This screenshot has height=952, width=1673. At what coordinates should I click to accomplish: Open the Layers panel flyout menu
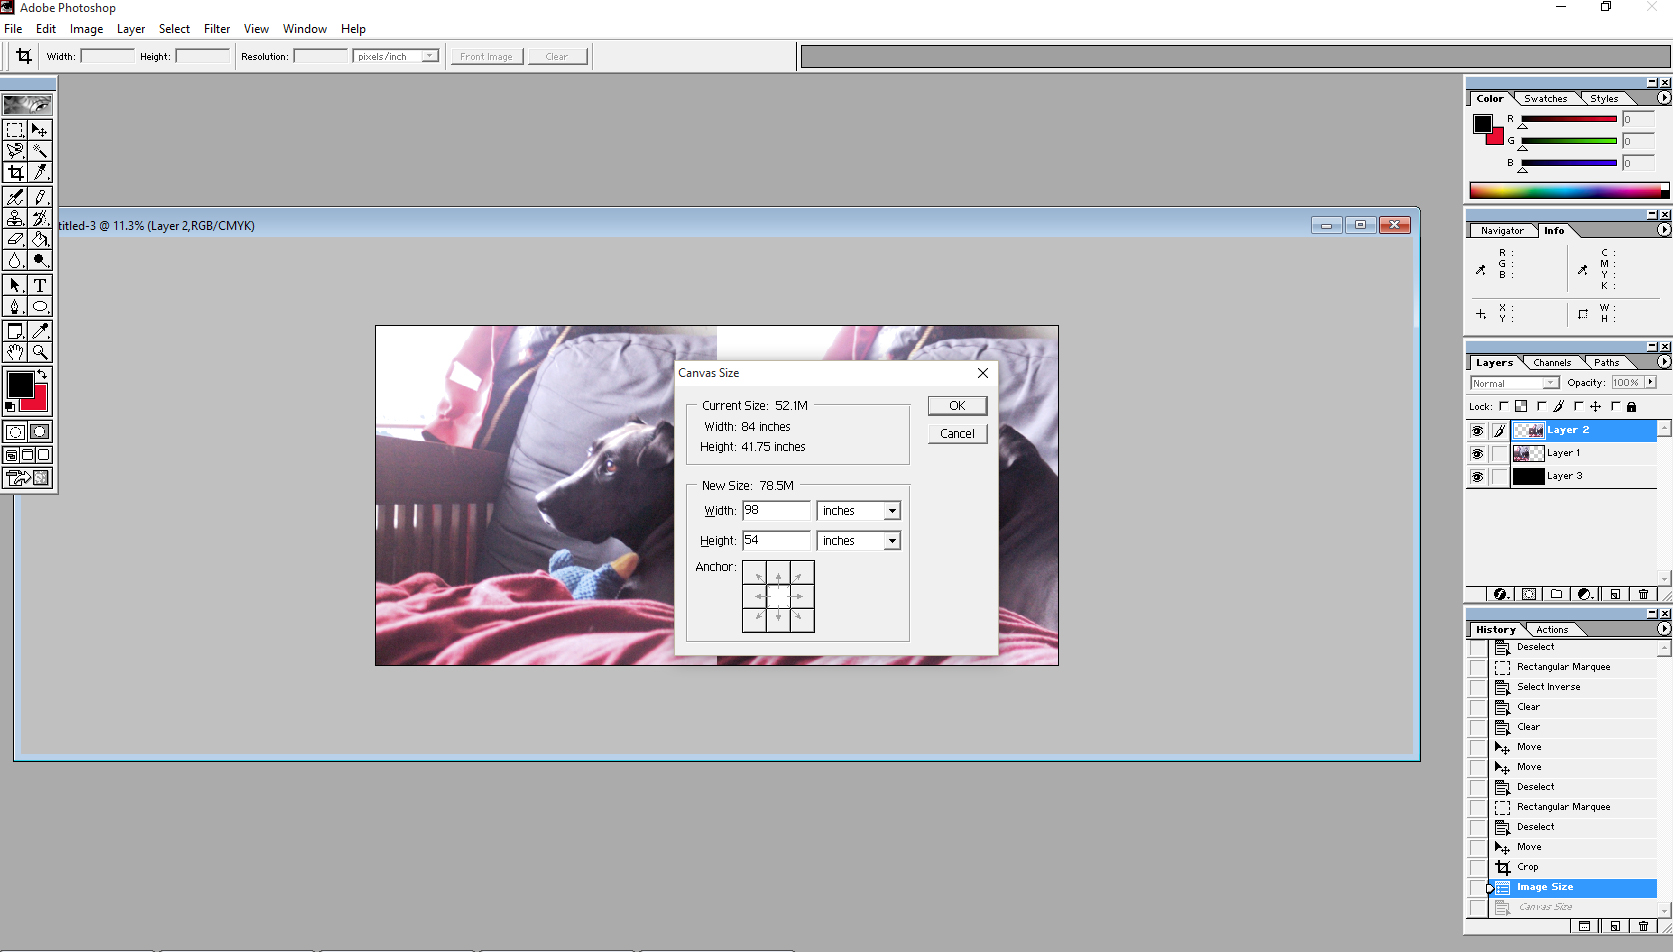[x=1663, y=362]
